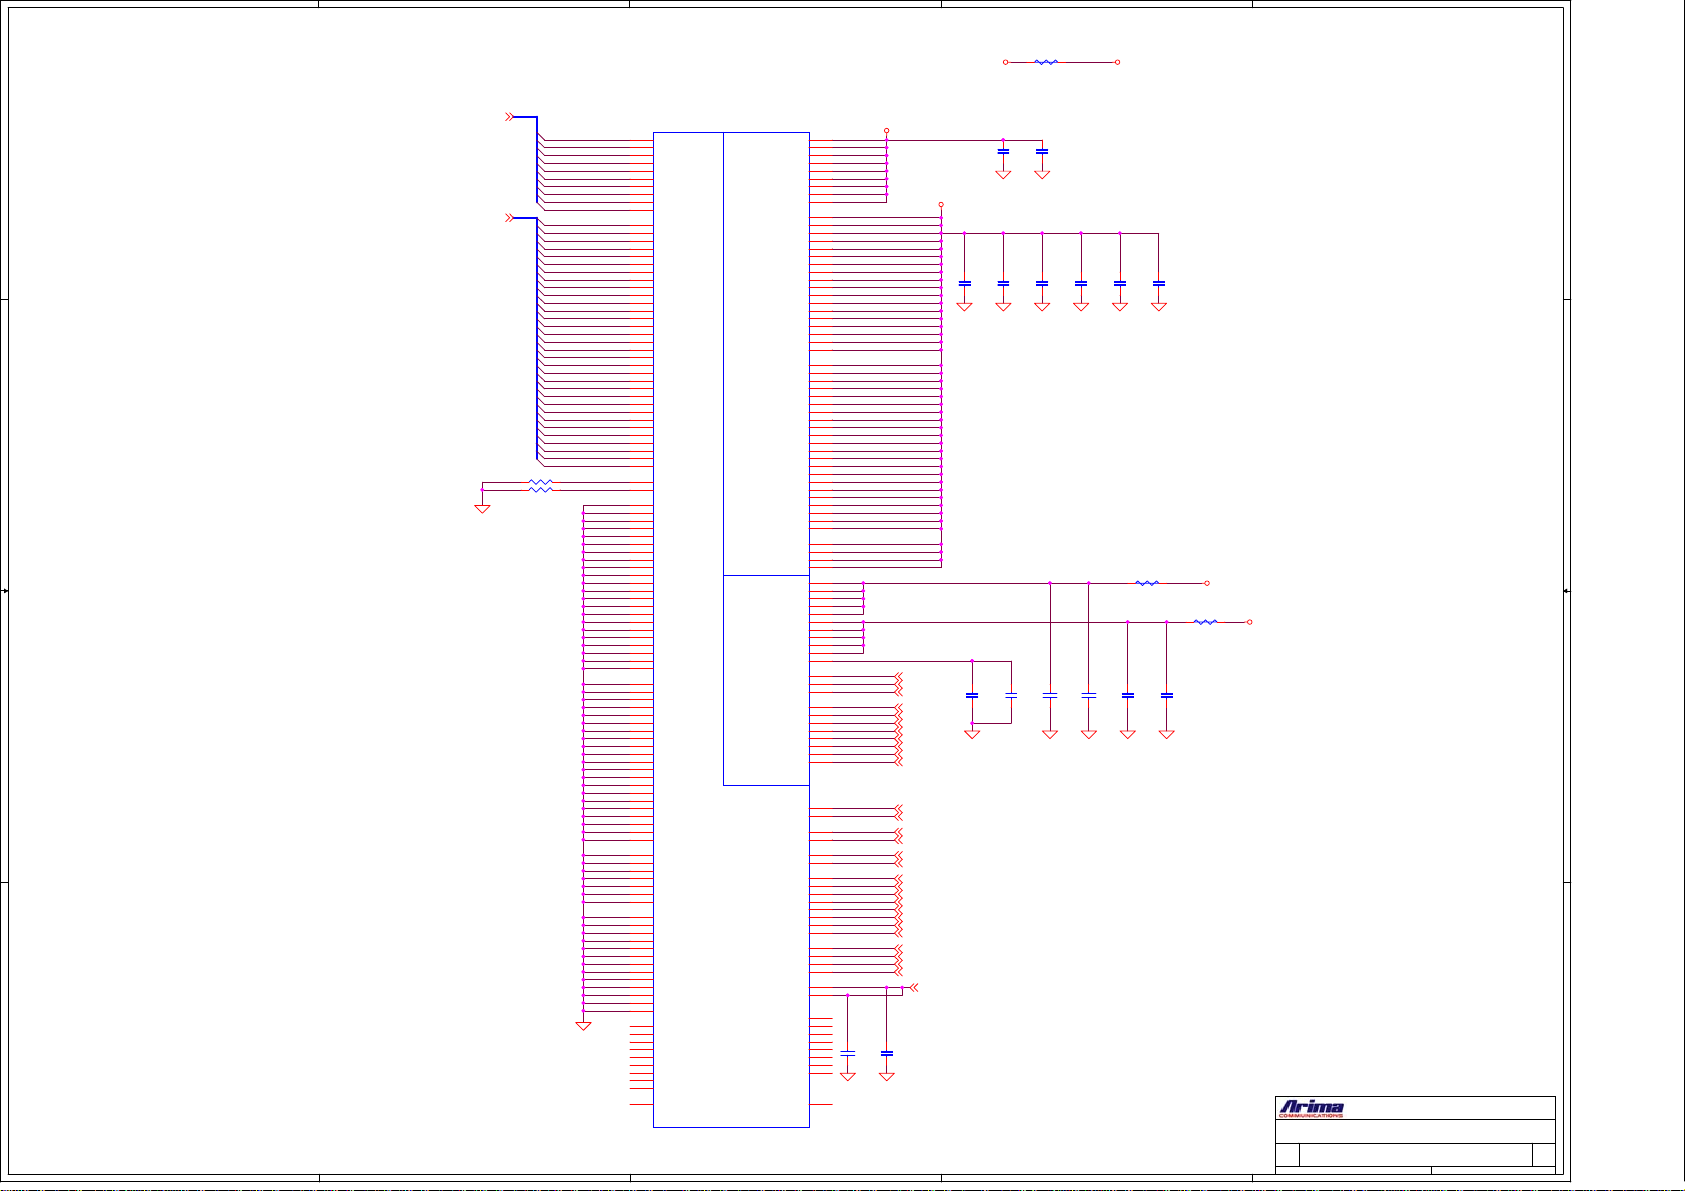The width and height of the screenshot is (1685, 1191).
Task: Select resistor on the lower right power rail
Action: tap(1206, 622)
